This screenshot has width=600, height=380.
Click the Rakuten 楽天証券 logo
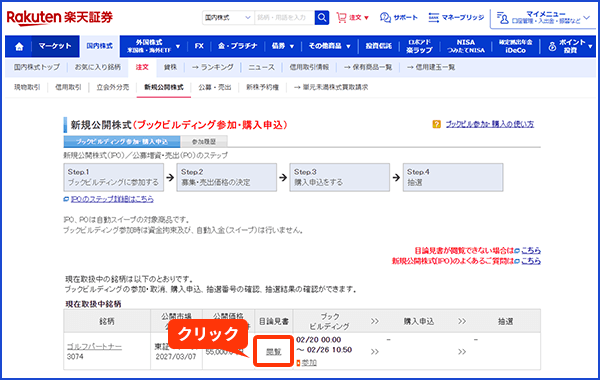point(60,18)
